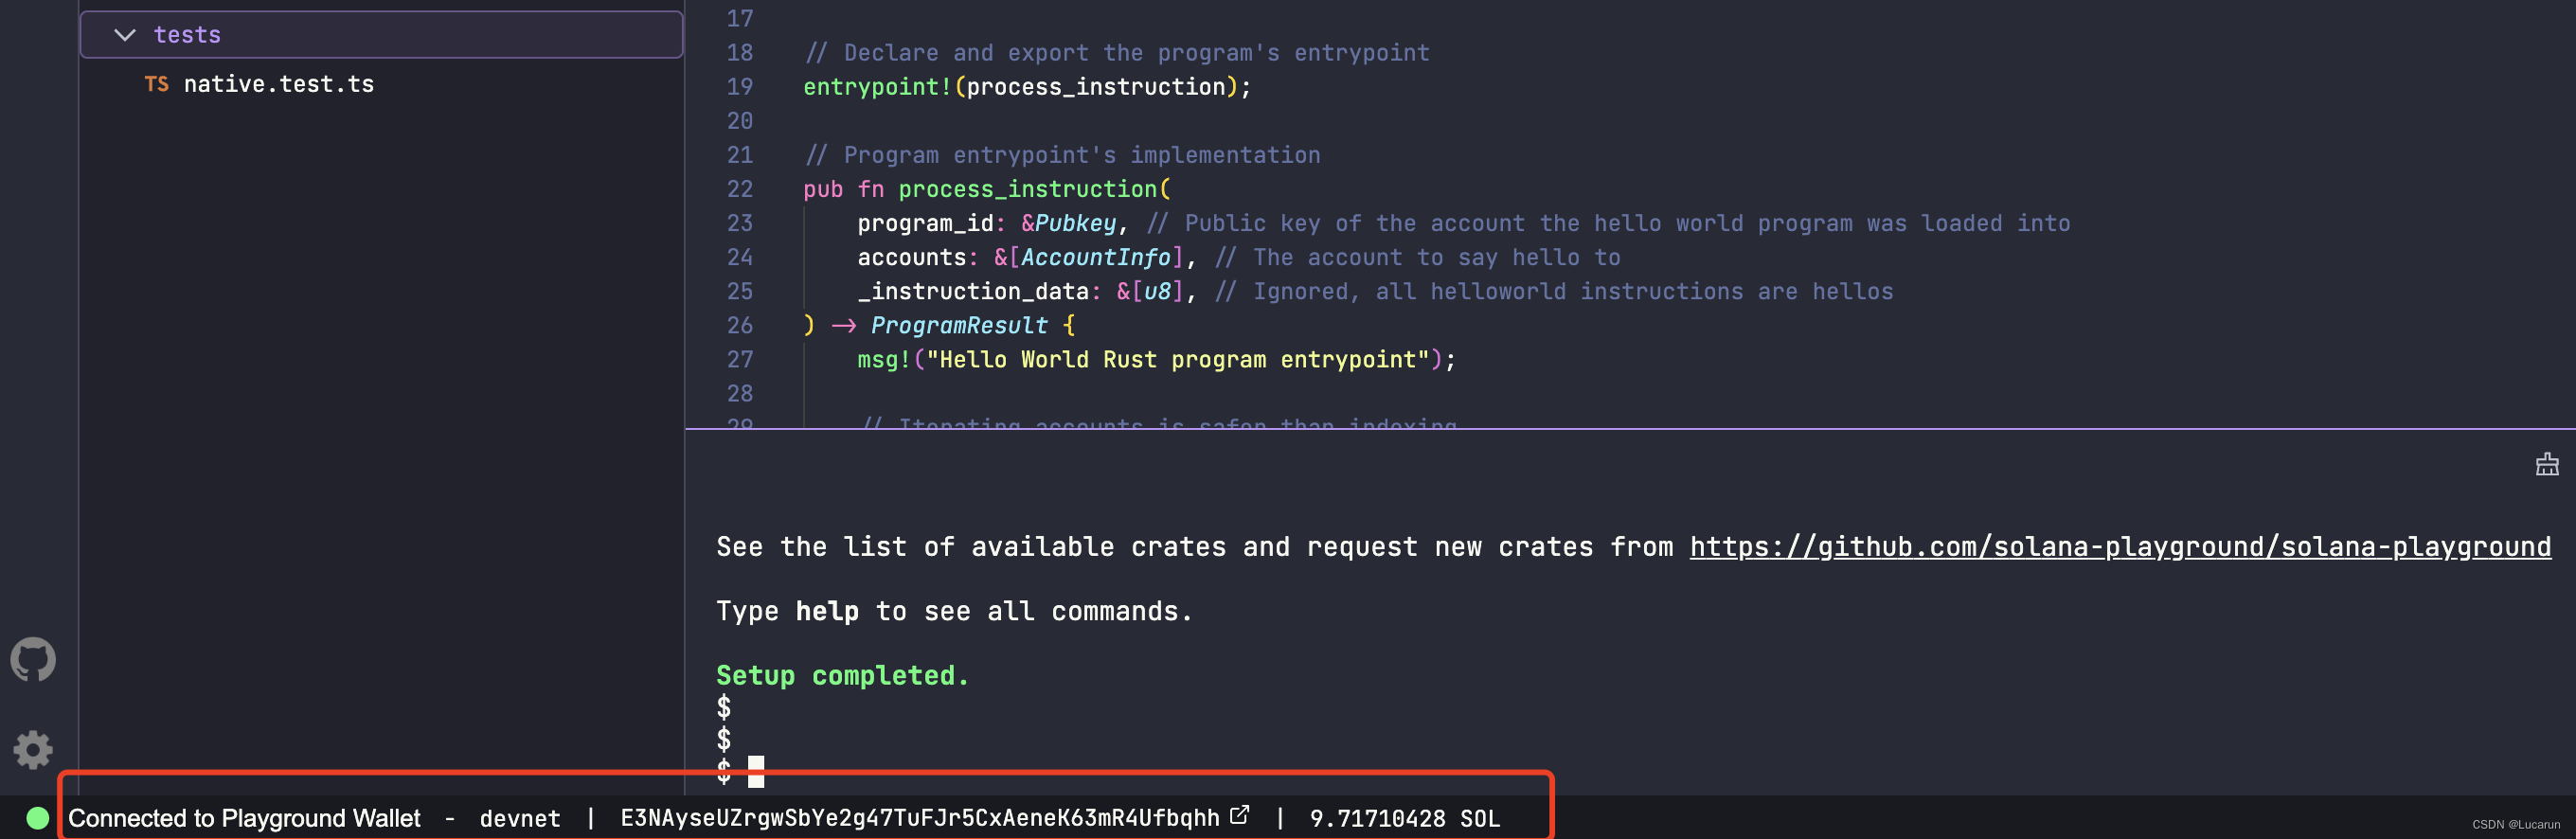Click 'entrypoint!' on line 19
The width and height of the screenshot is (2576, 839).
pos(877,87)
